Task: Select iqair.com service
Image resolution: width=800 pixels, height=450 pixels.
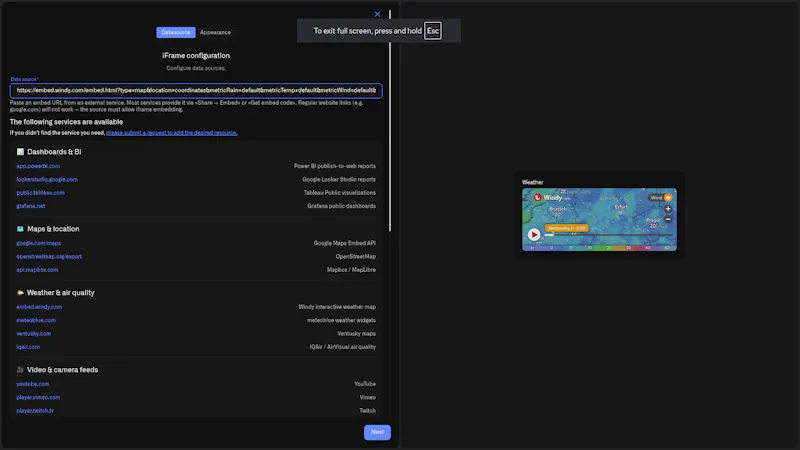Action: (x=28, y=346)
